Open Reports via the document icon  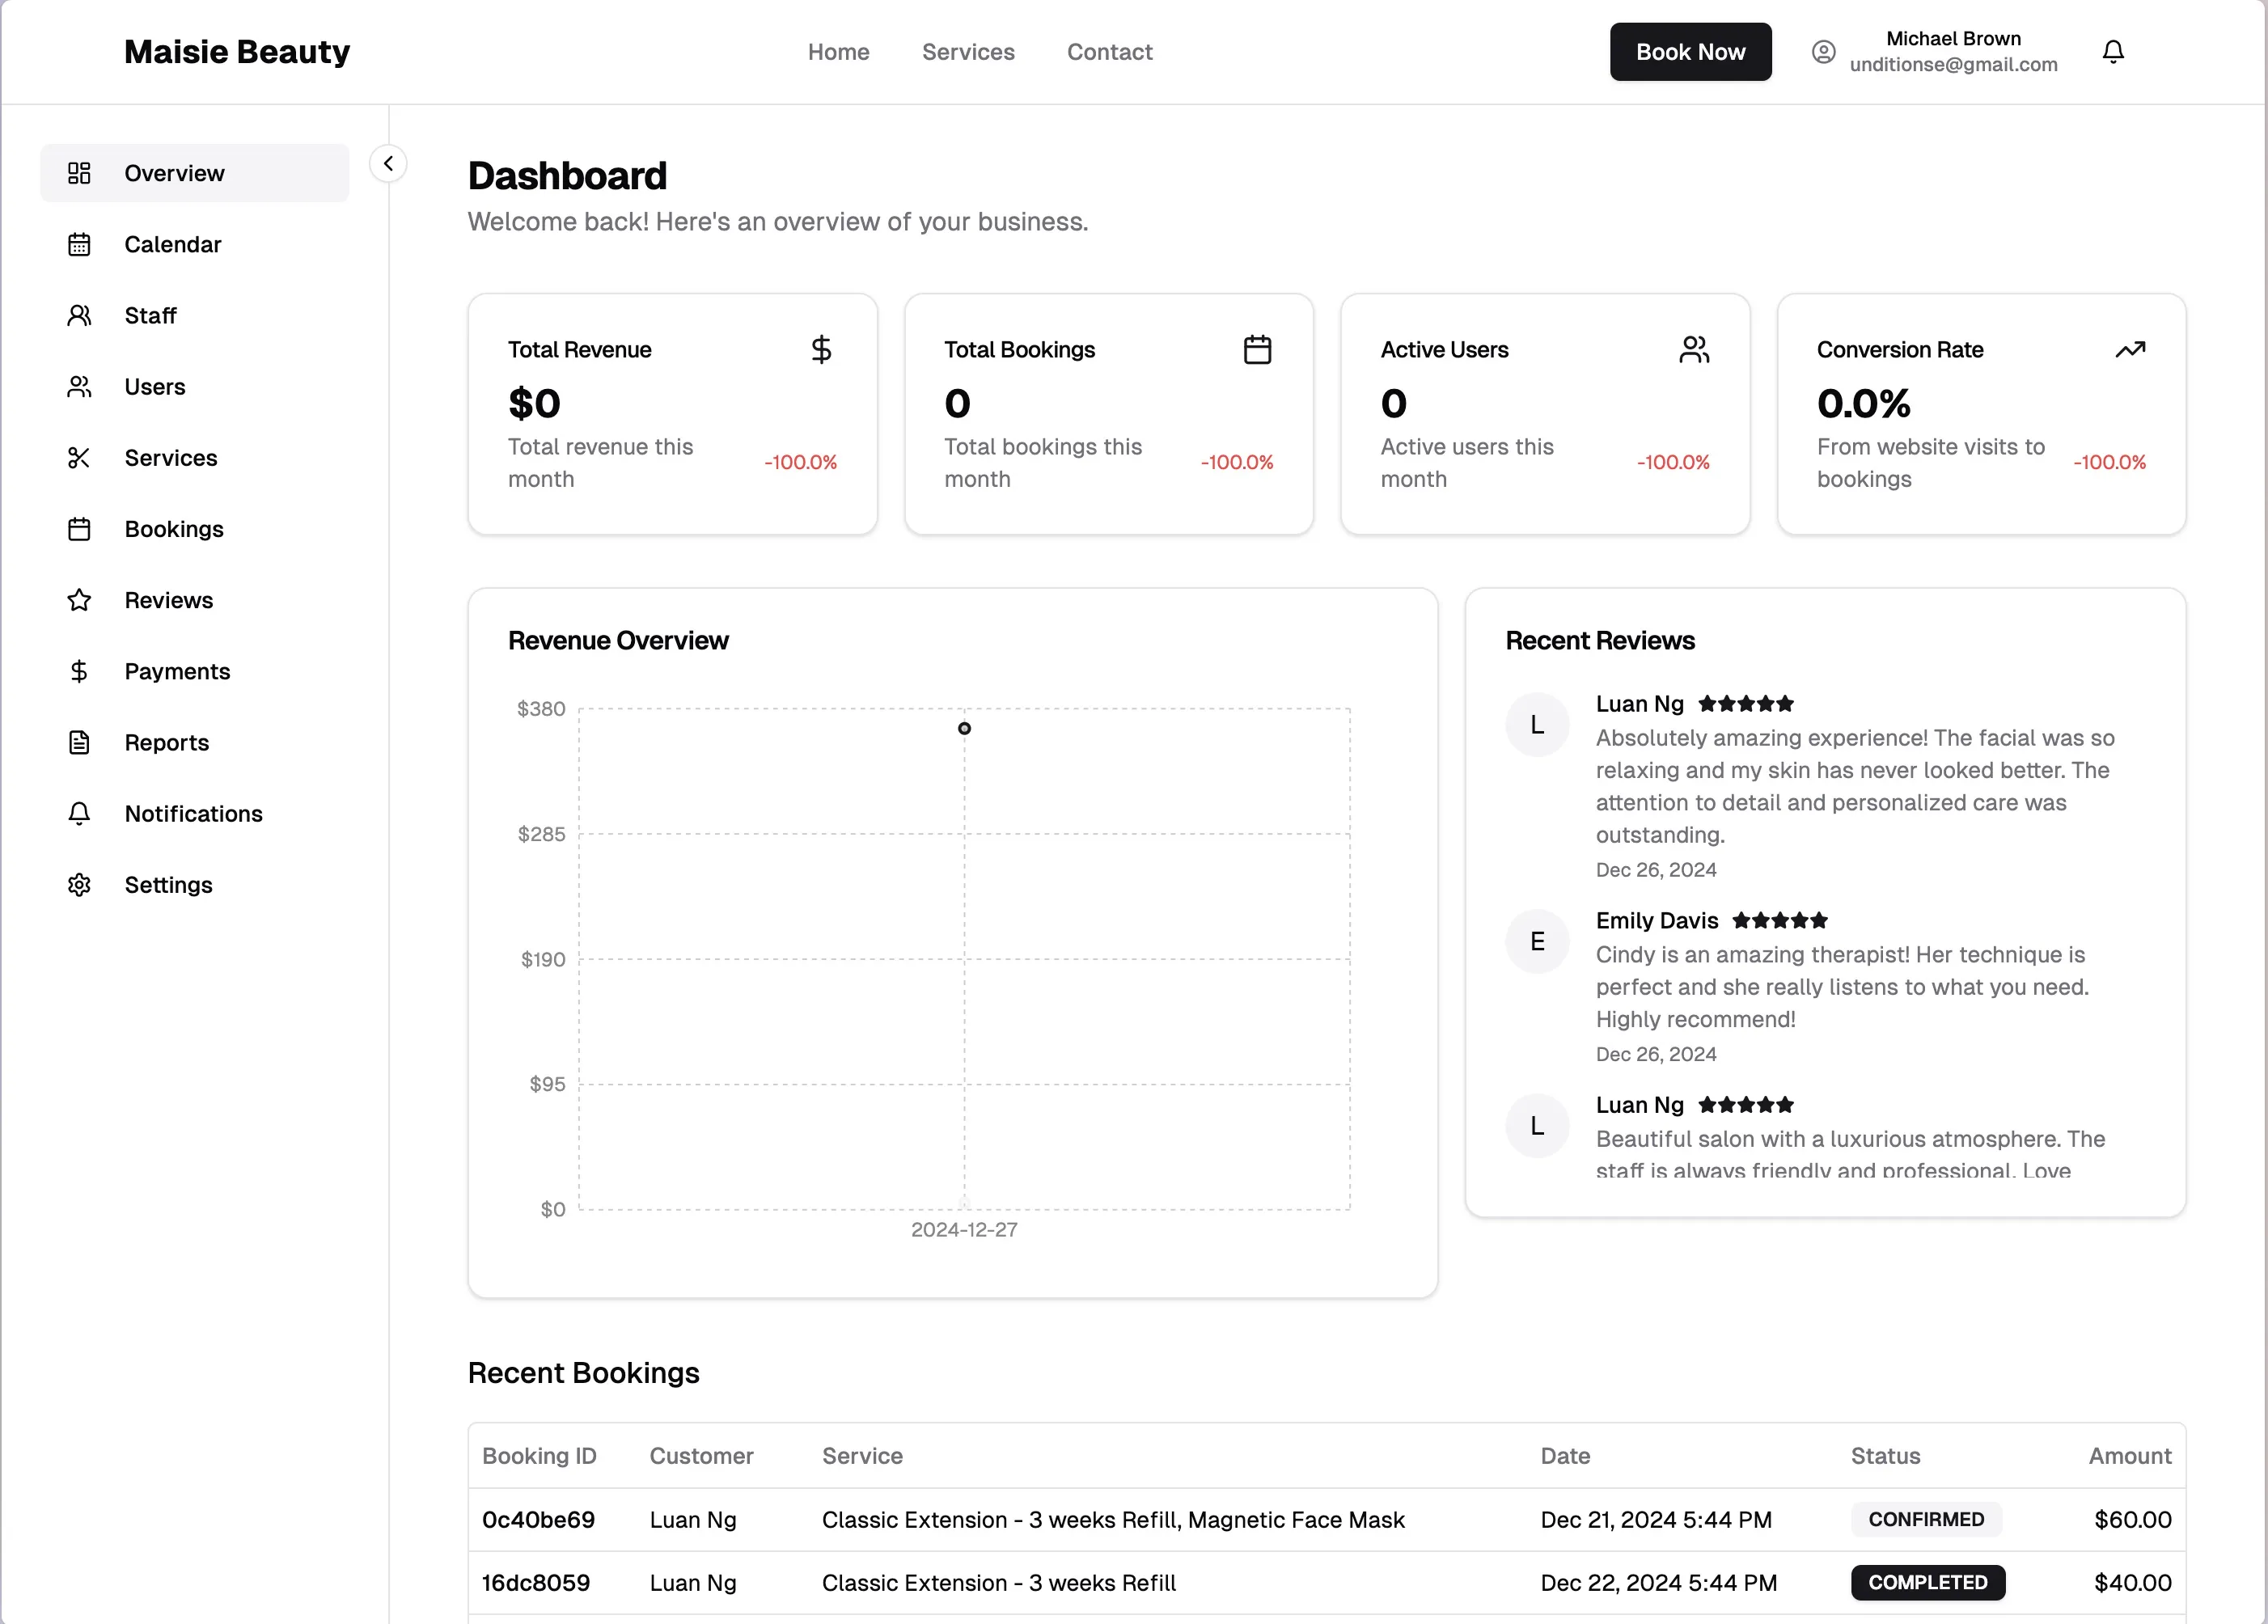(79, 742)
